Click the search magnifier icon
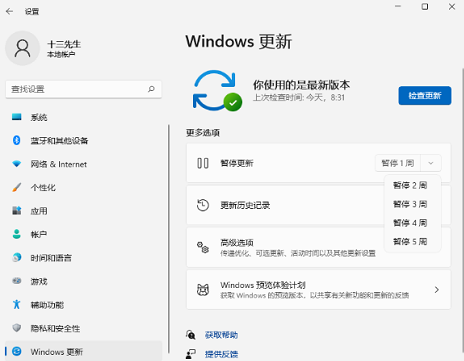This screenshot has width=464, height=361. pos(151,89)
